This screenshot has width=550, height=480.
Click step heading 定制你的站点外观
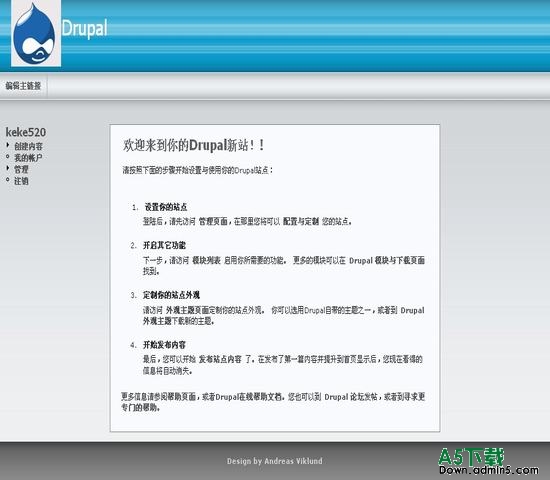pos(171,295)
